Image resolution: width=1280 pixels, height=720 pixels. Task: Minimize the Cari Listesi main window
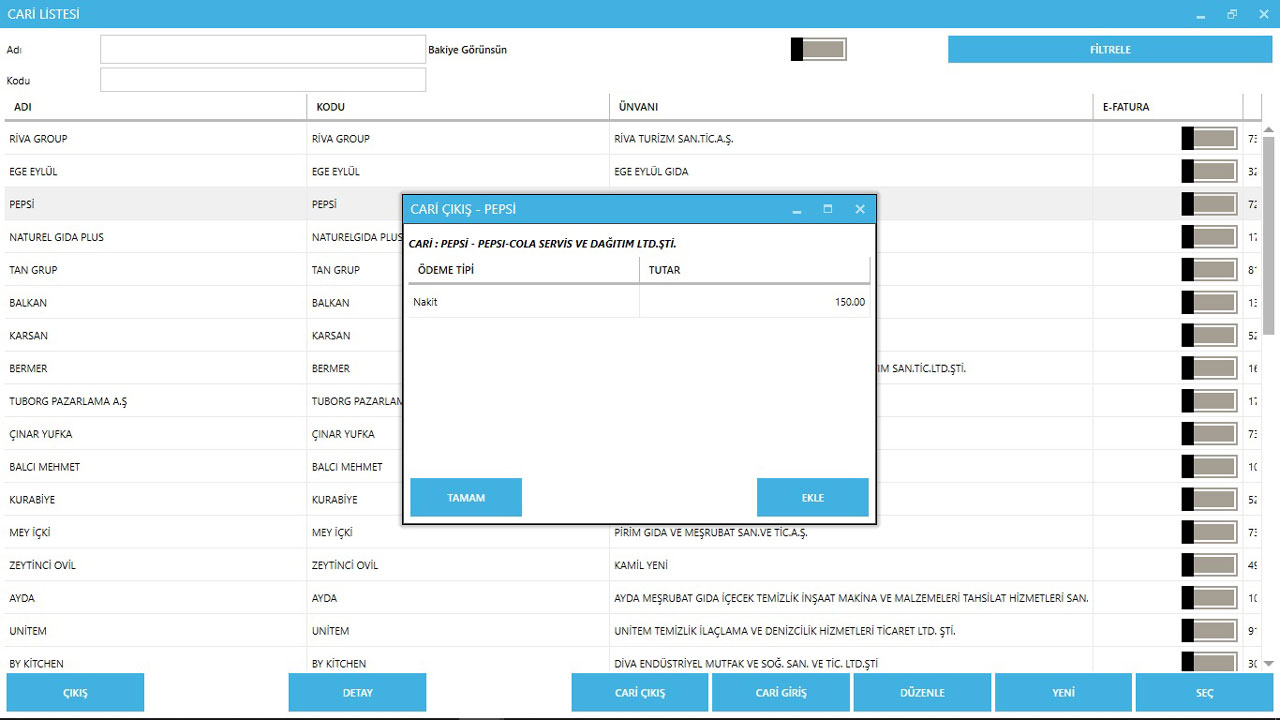(x=1200, y=14)
